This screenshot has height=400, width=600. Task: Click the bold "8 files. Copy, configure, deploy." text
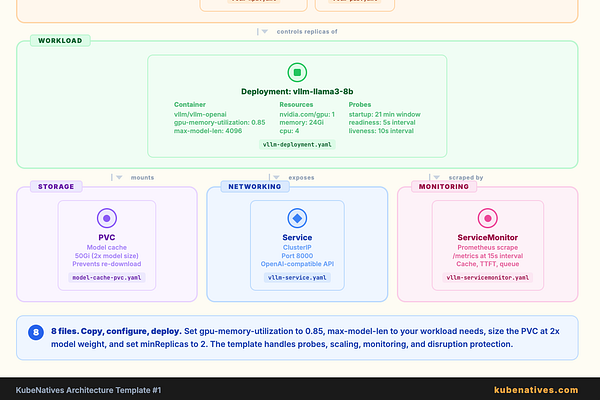click(x=116, y=331)
